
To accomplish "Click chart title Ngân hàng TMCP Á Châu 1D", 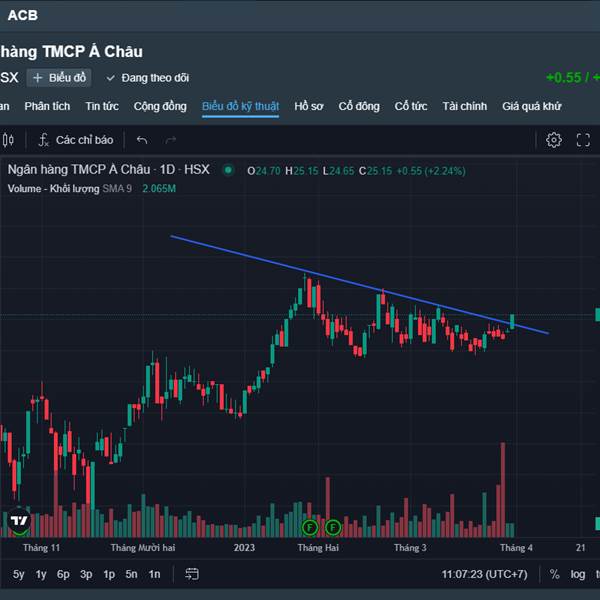I will coord(109,170).
